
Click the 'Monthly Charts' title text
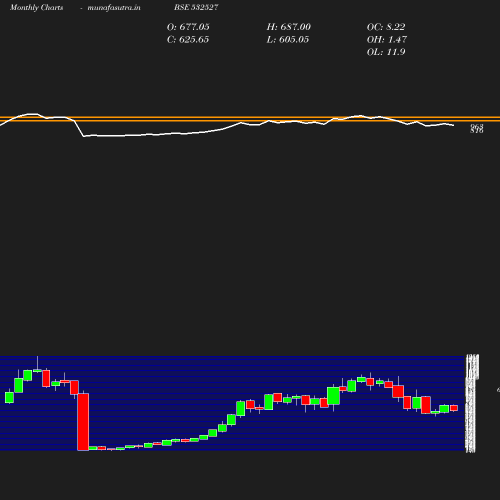click(36, 8)
